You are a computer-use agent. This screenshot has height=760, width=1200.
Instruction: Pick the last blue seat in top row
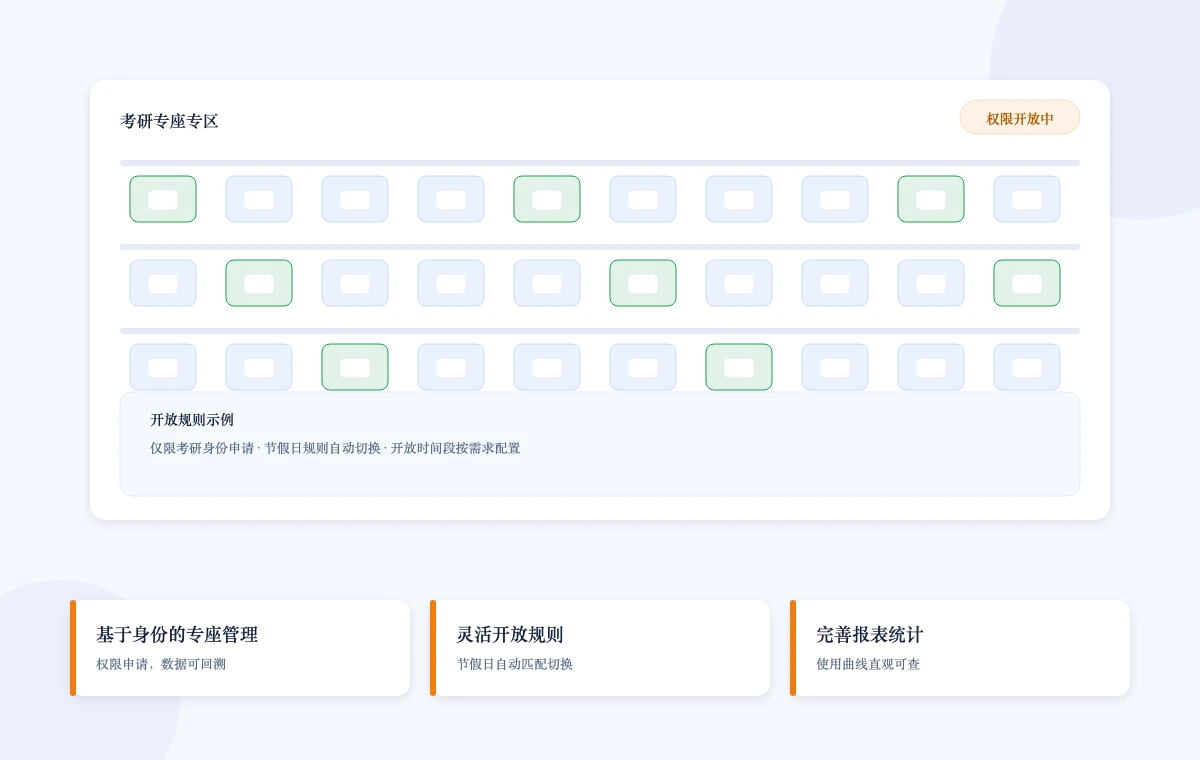[x=1027, y=199]
